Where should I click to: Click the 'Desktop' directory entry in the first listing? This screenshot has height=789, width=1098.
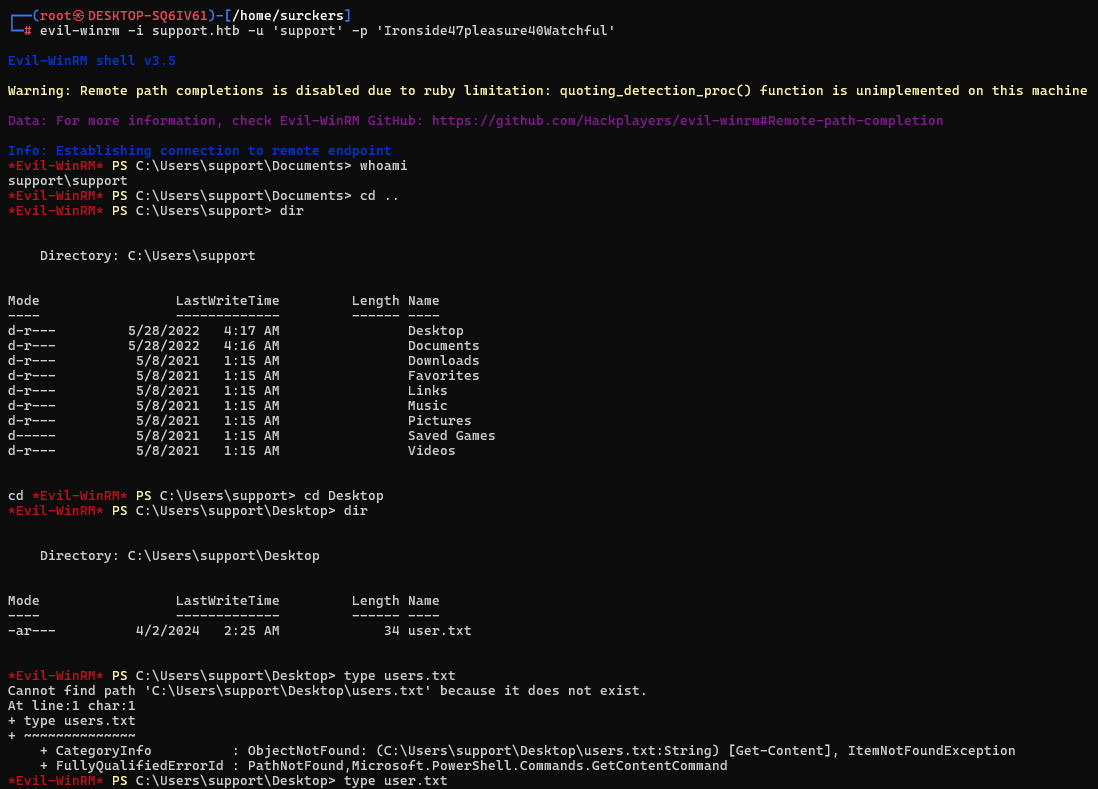[436, 330]
